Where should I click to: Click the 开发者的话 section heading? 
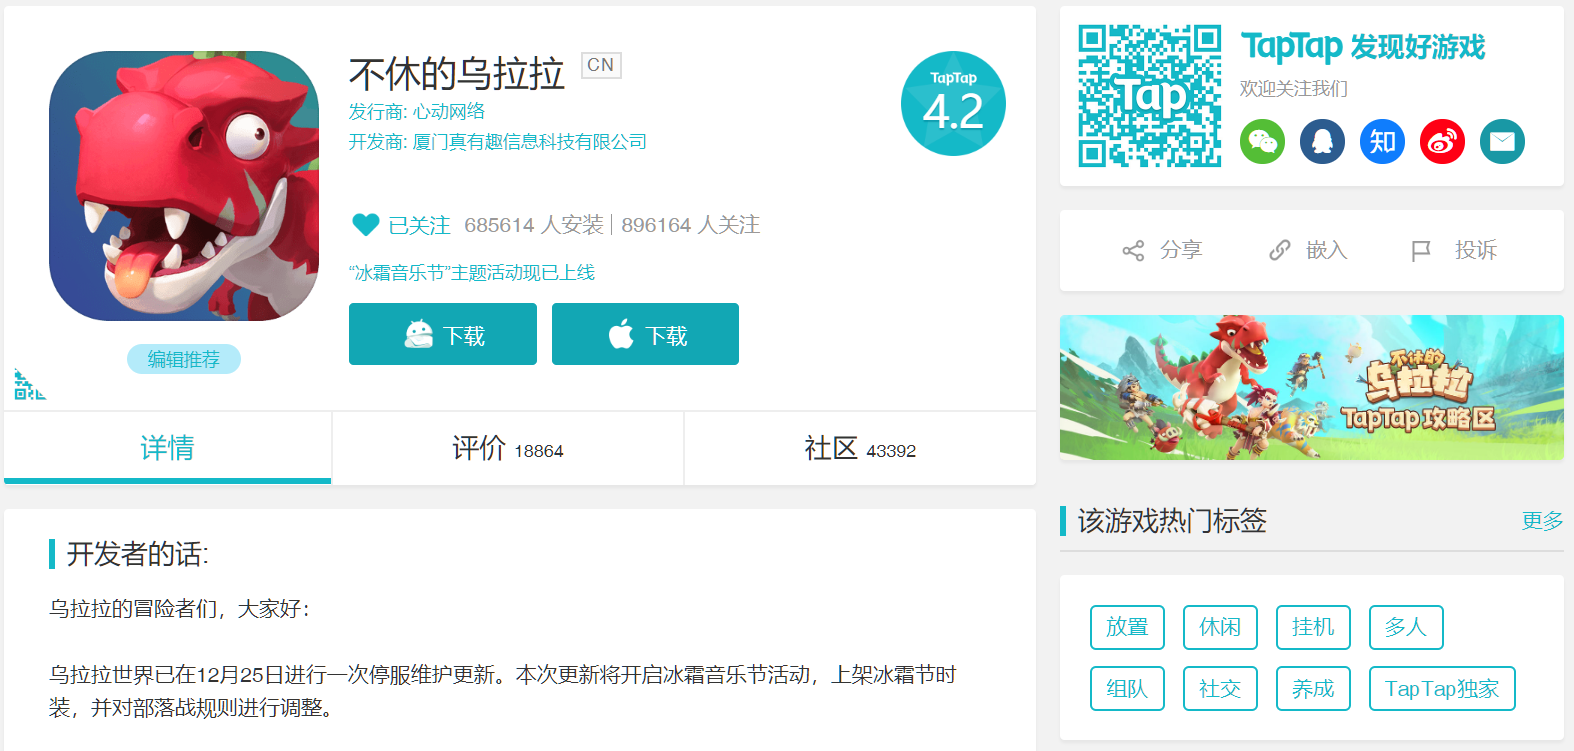pyautogui.click(x=138, y=554)
